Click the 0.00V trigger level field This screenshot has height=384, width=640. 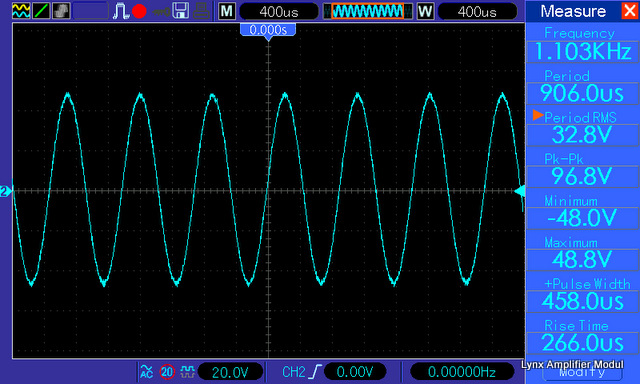(355, 372)
